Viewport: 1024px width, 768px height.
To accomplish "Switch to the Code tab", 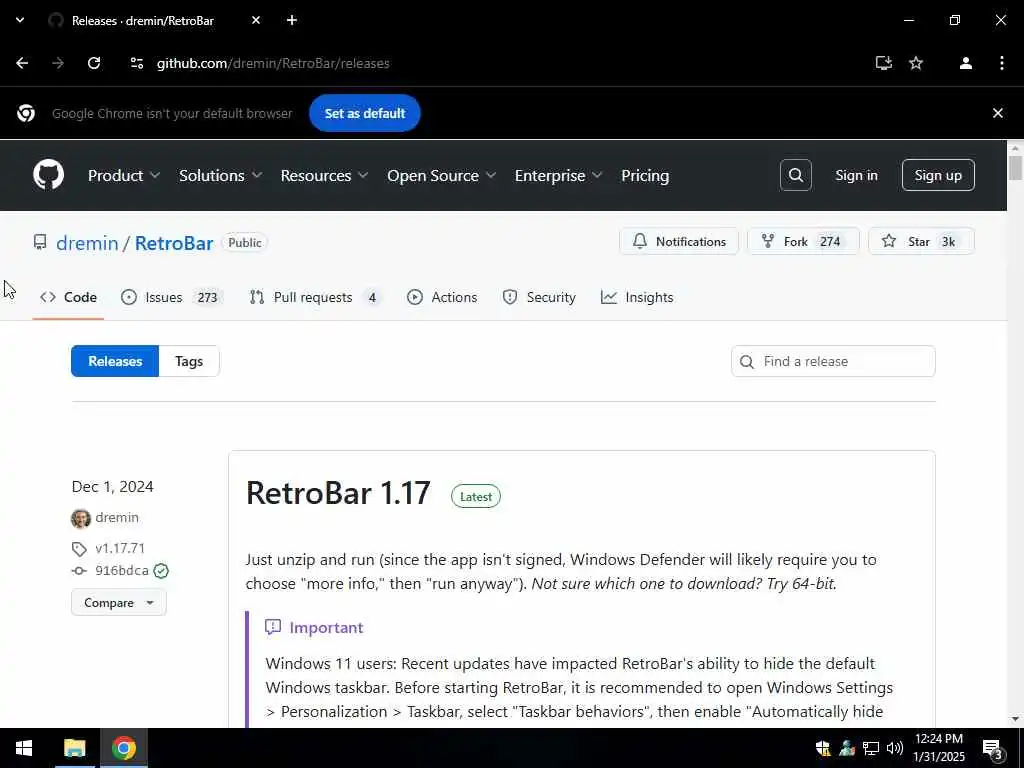I will coord(69,297).
